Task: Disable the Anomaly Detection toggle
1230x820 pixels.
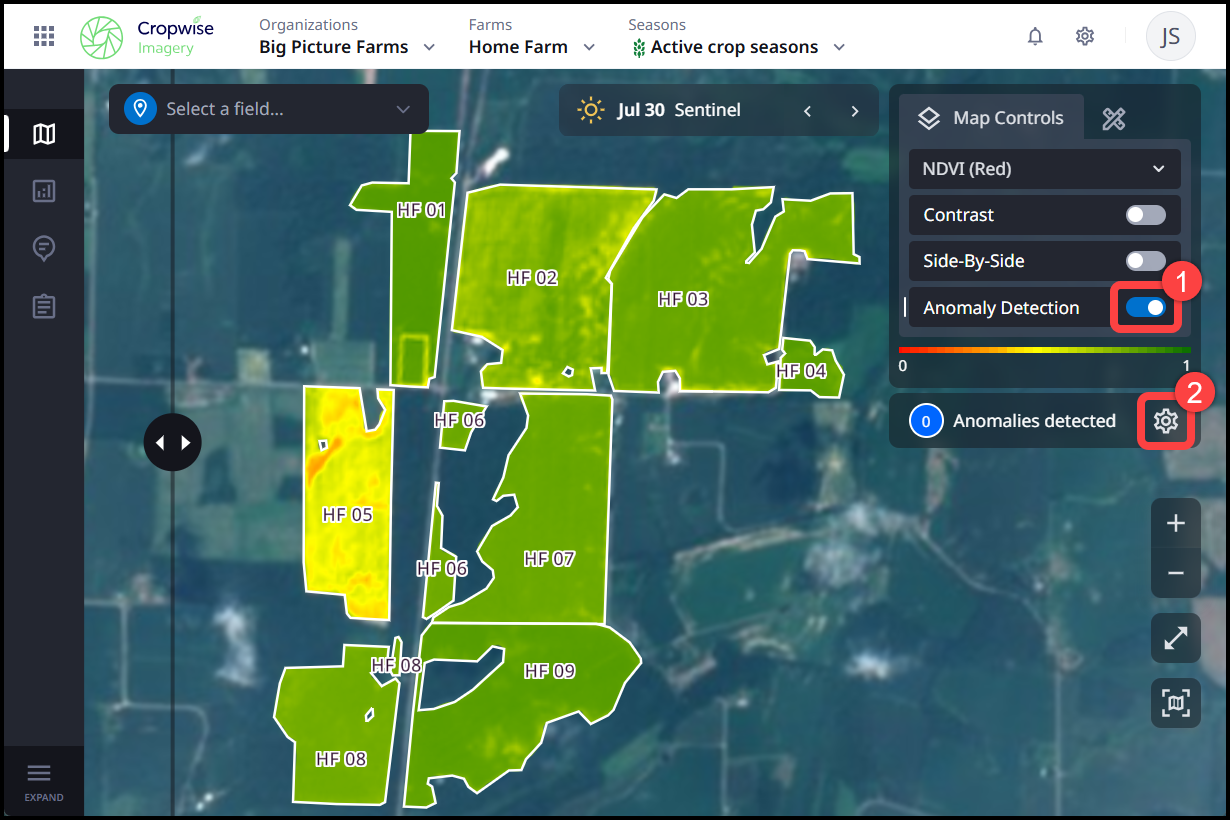Action: pos(1145,308)
